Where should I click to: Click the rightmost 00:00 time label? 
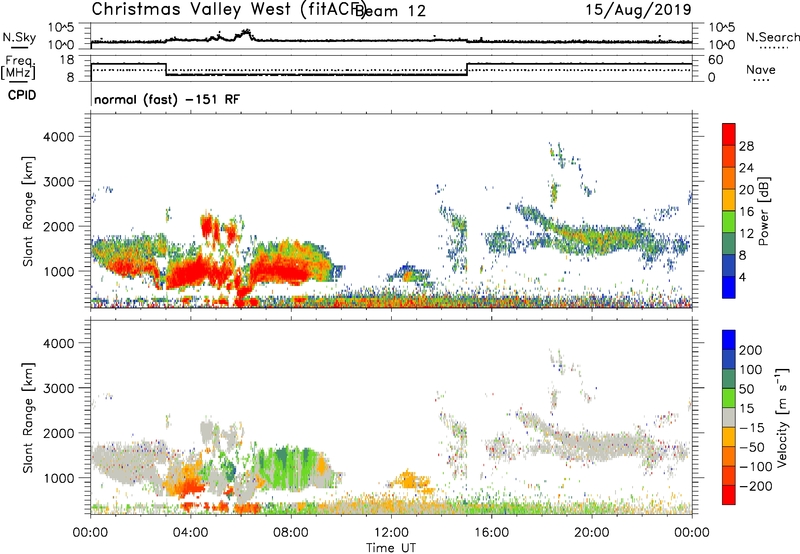pos(692,533)
